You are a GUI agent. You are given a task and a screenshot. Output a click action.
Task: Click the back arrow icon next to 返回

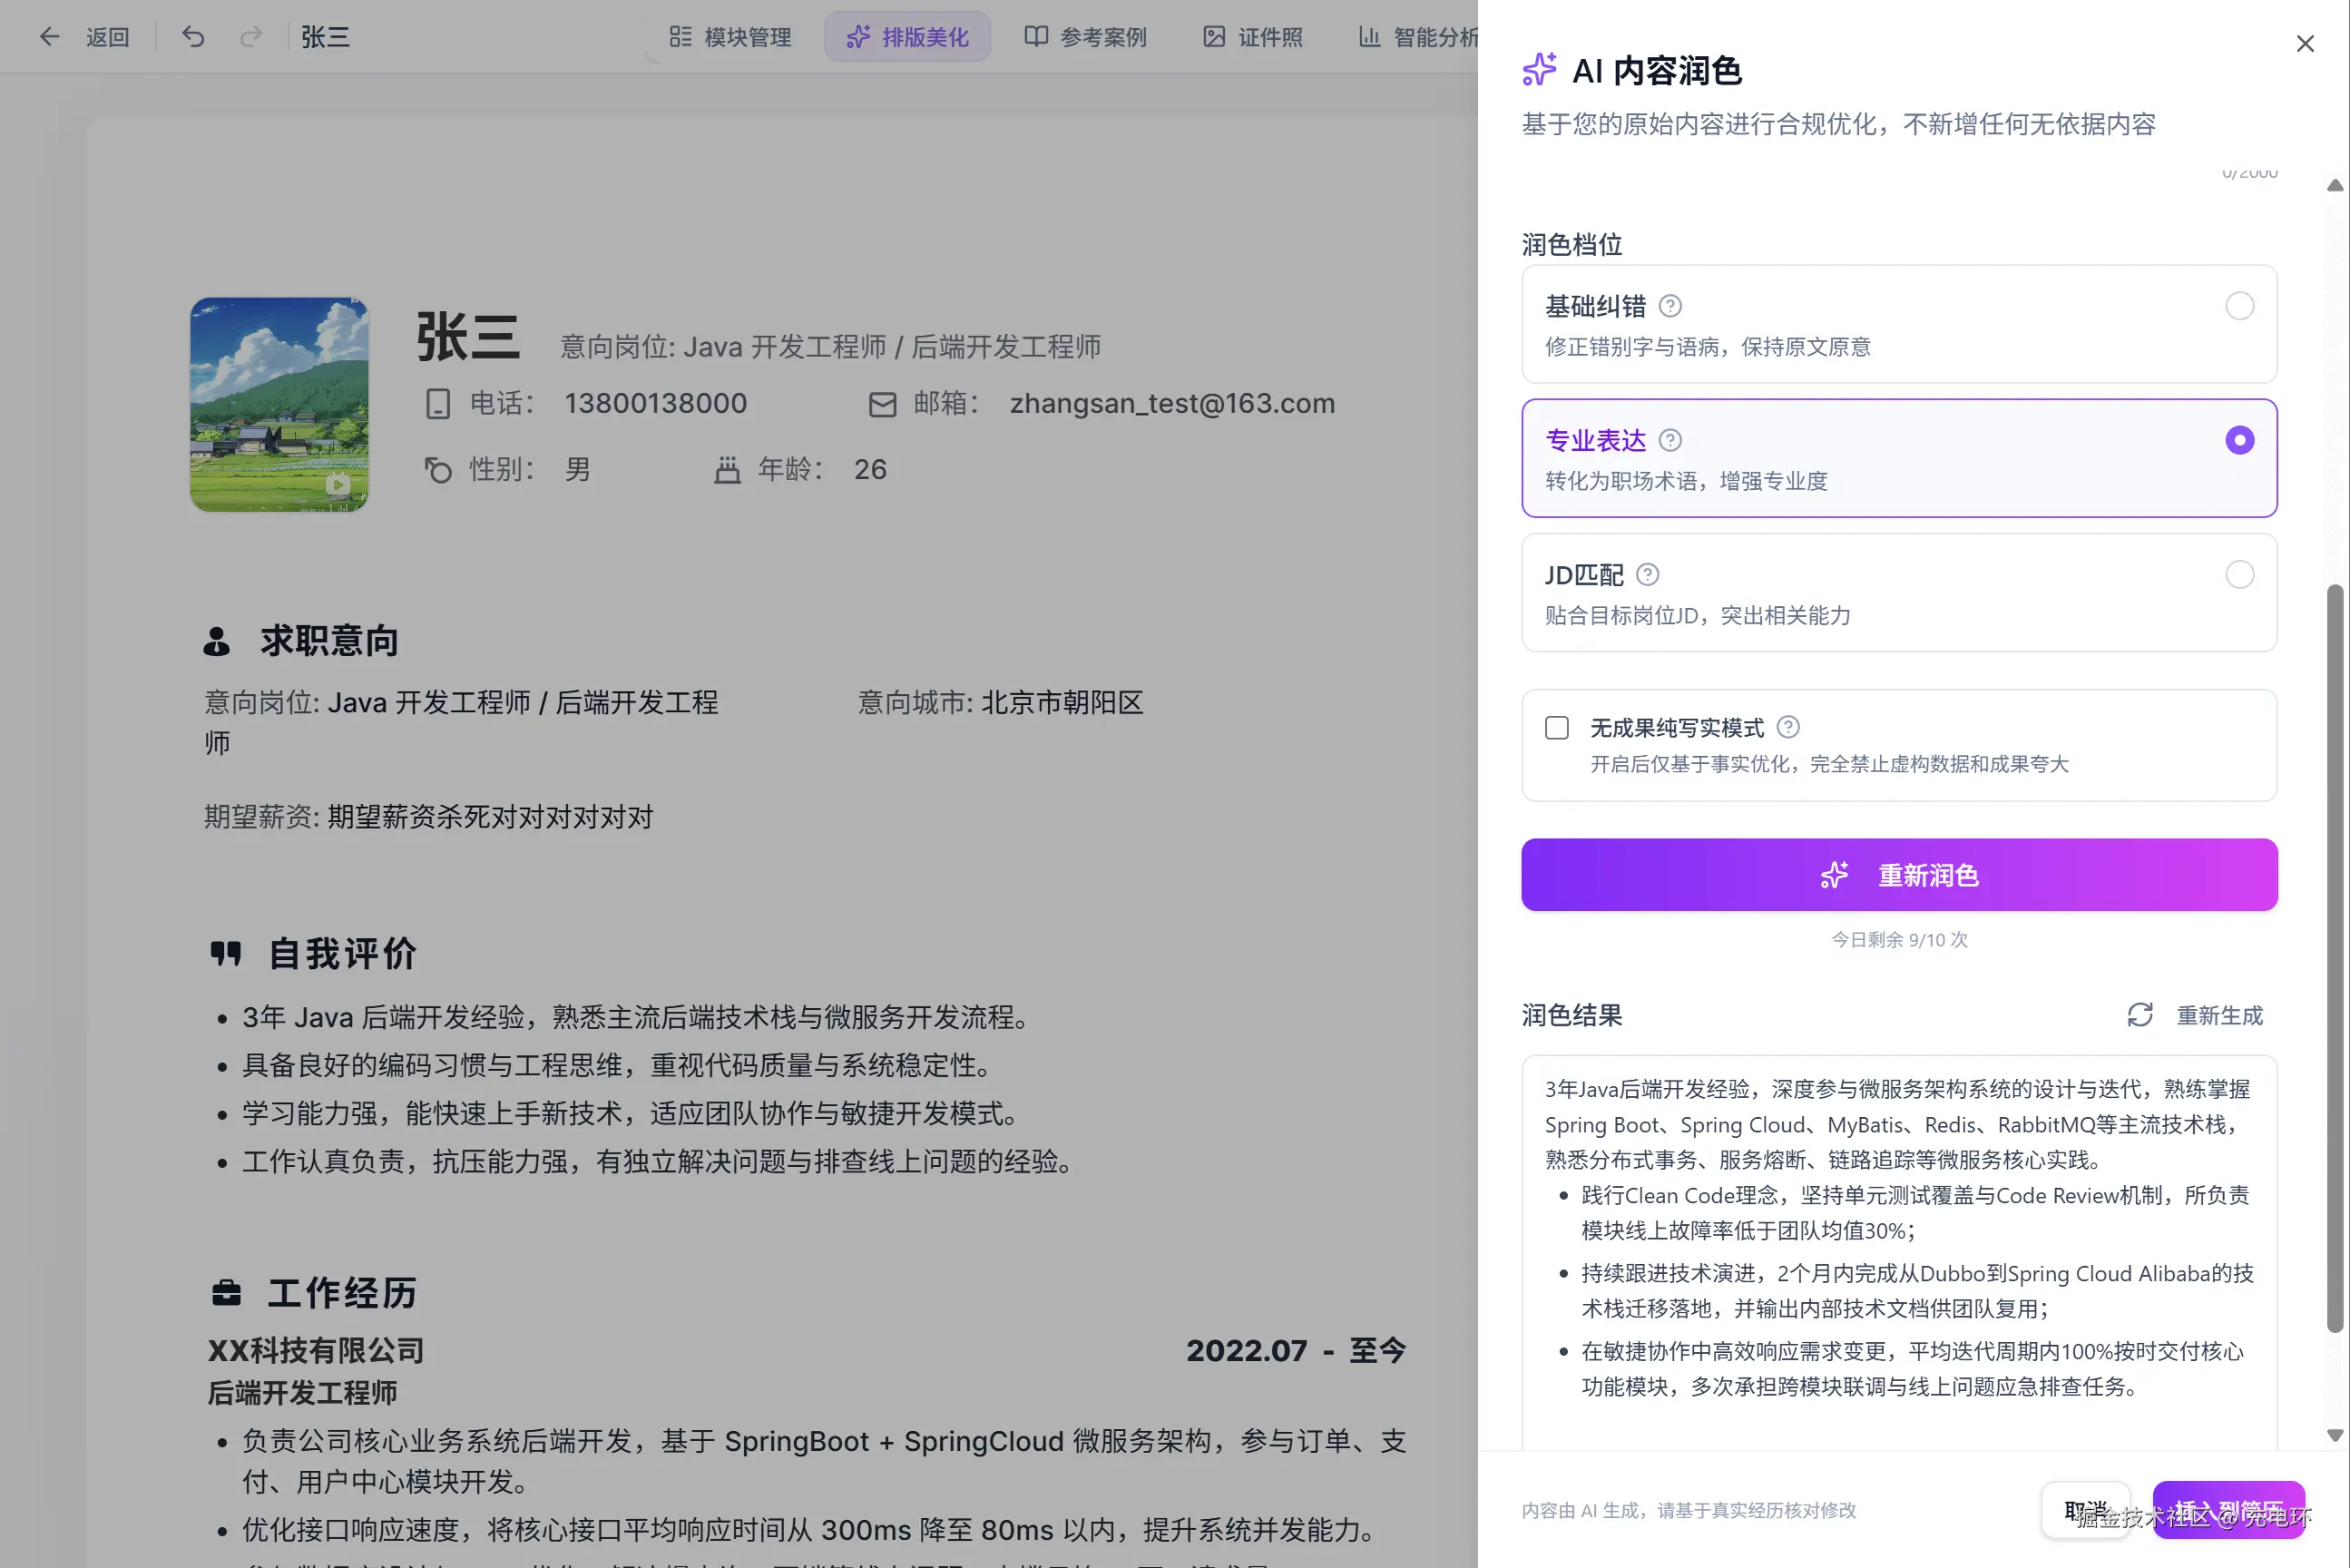49,36
